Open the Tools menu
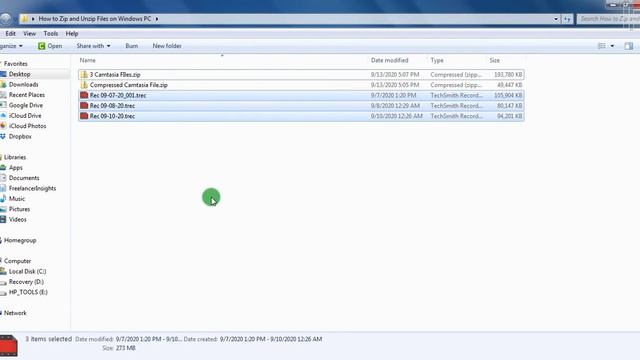The height and width of the screenshot is (360, 640). [51, 33]
